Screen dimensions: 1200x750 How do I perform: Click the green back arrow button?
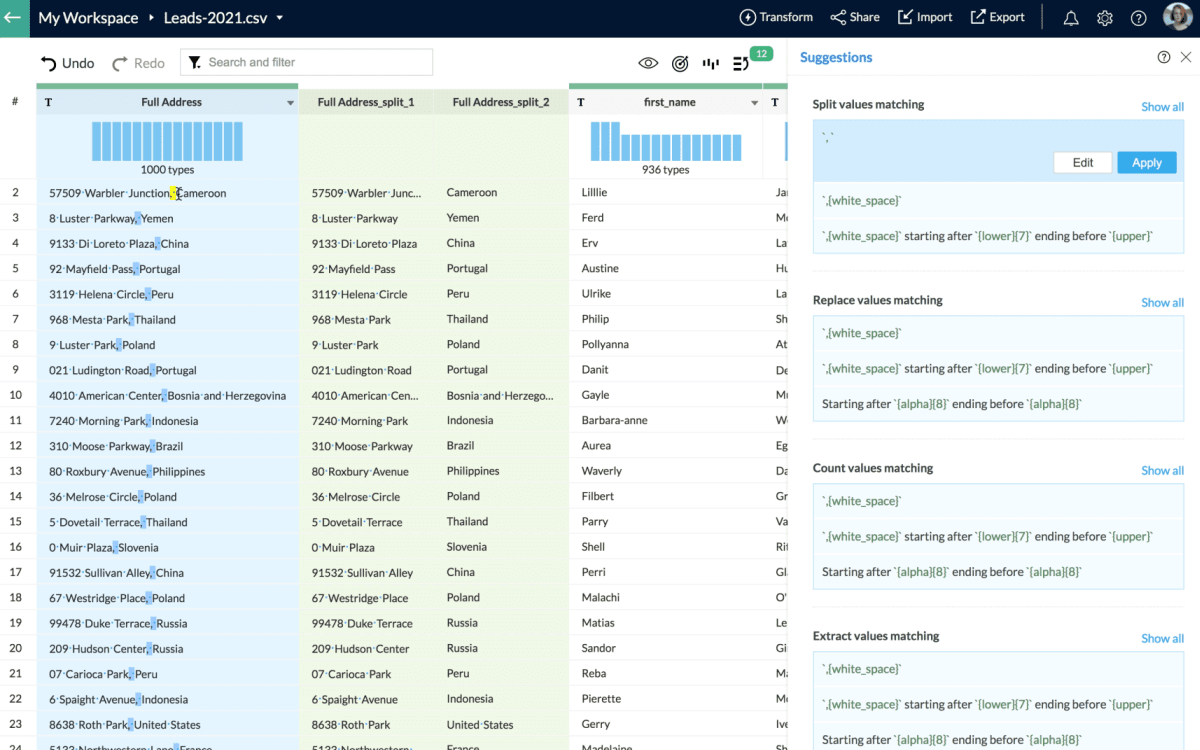point(14,18)
